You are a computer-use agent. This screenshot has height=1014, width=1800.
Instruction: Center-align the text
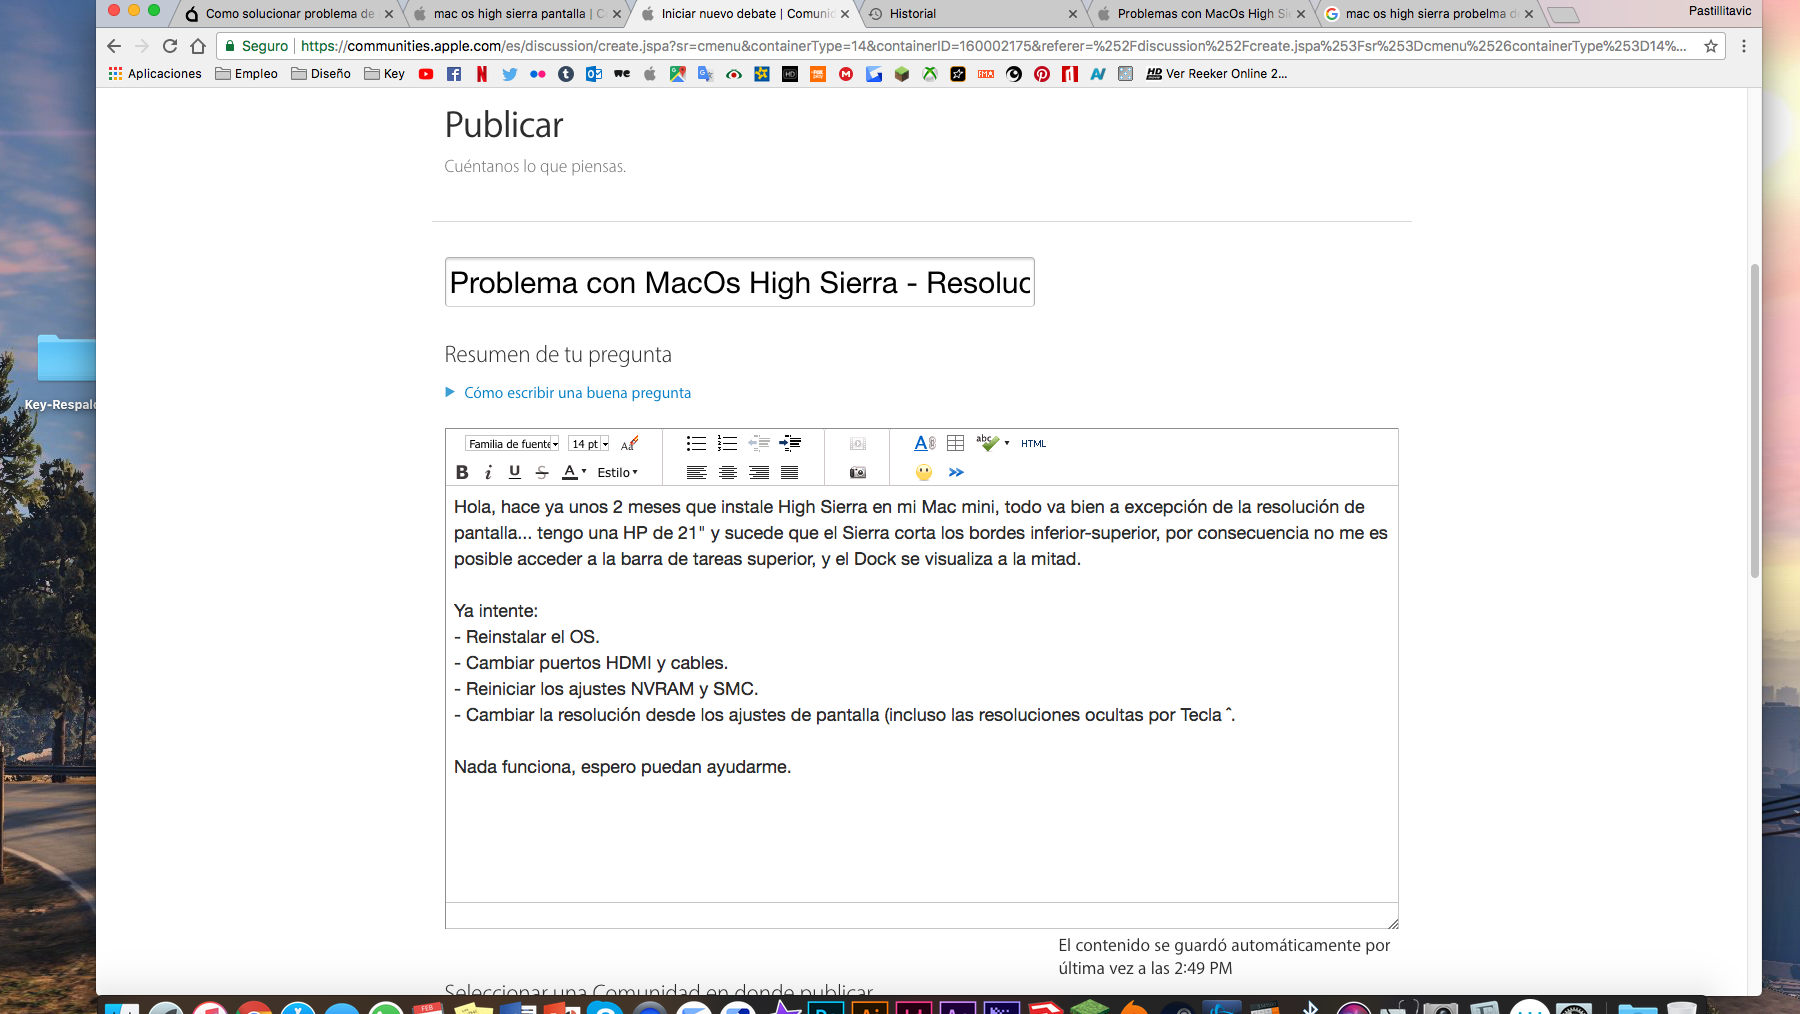click(x=728, y=472)
